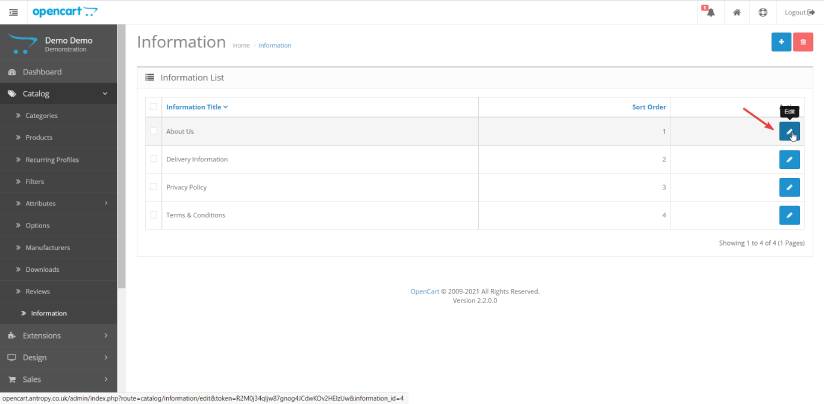Click the Logout link
This screenshot has height=404, width=824.
coord(799,12)
